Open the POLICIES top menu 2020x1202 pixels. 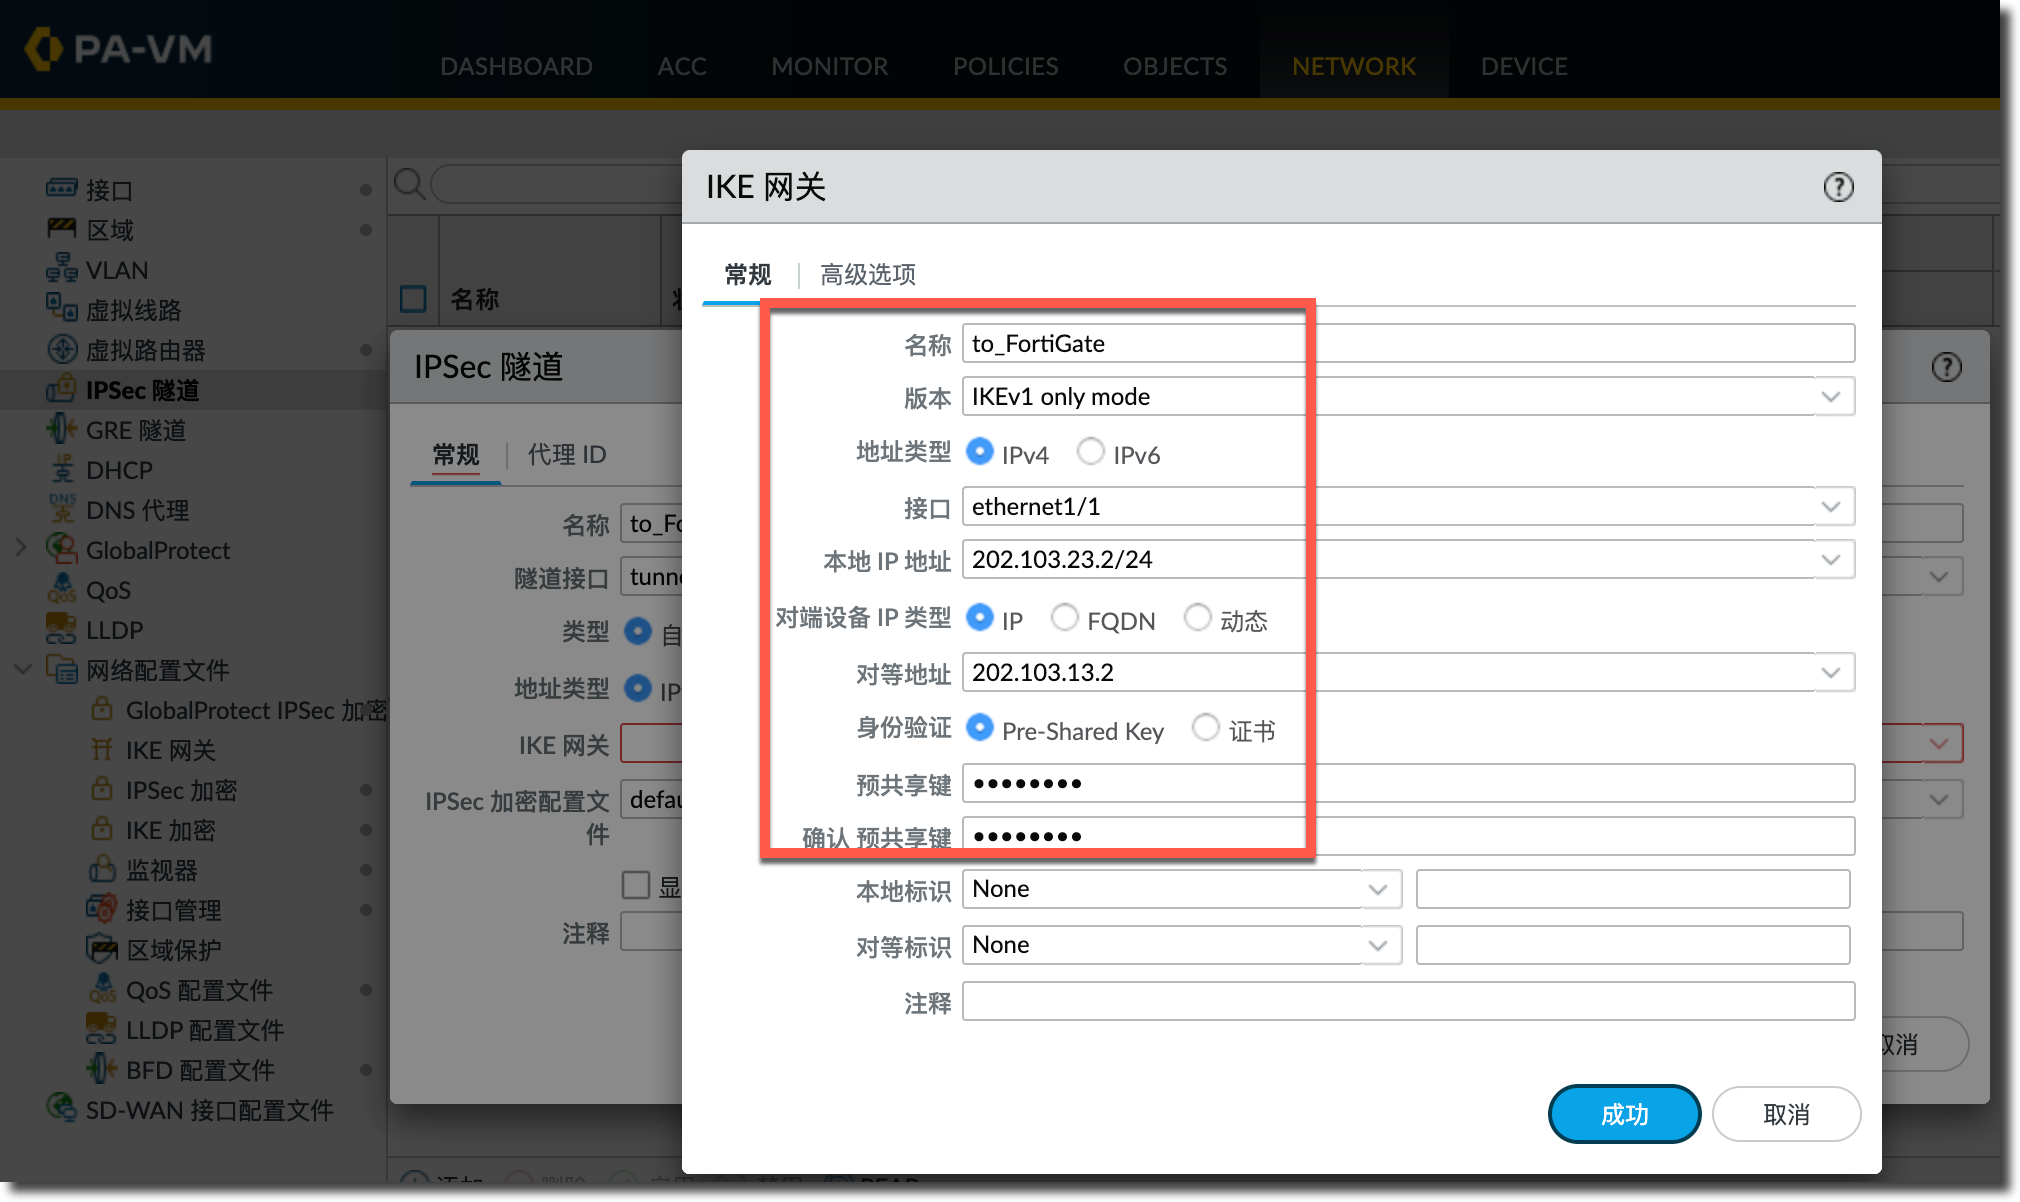pyautogui.click(x=1005, y=66)
